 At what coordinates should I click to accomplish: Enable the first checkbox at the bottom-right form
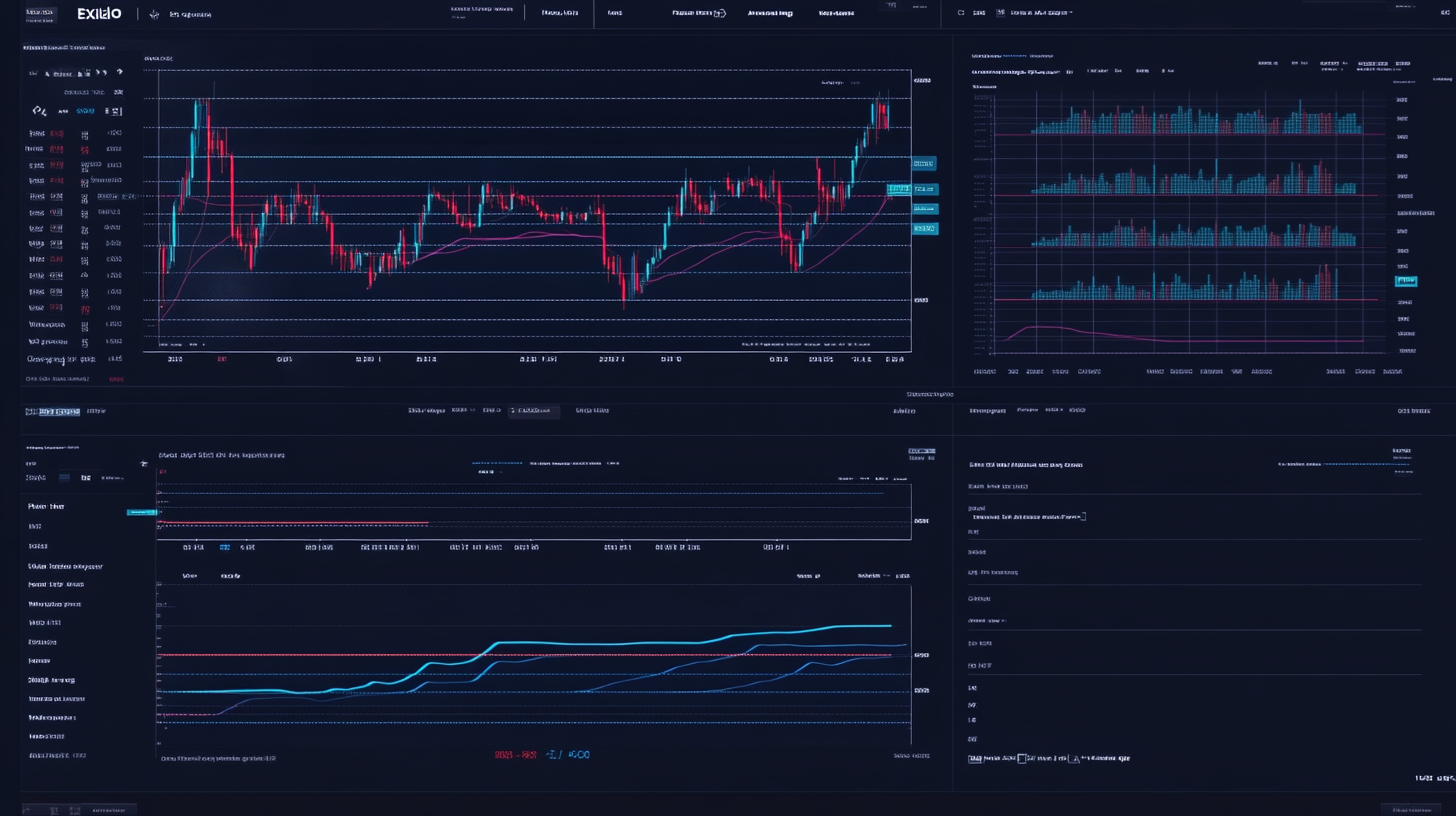975,758
